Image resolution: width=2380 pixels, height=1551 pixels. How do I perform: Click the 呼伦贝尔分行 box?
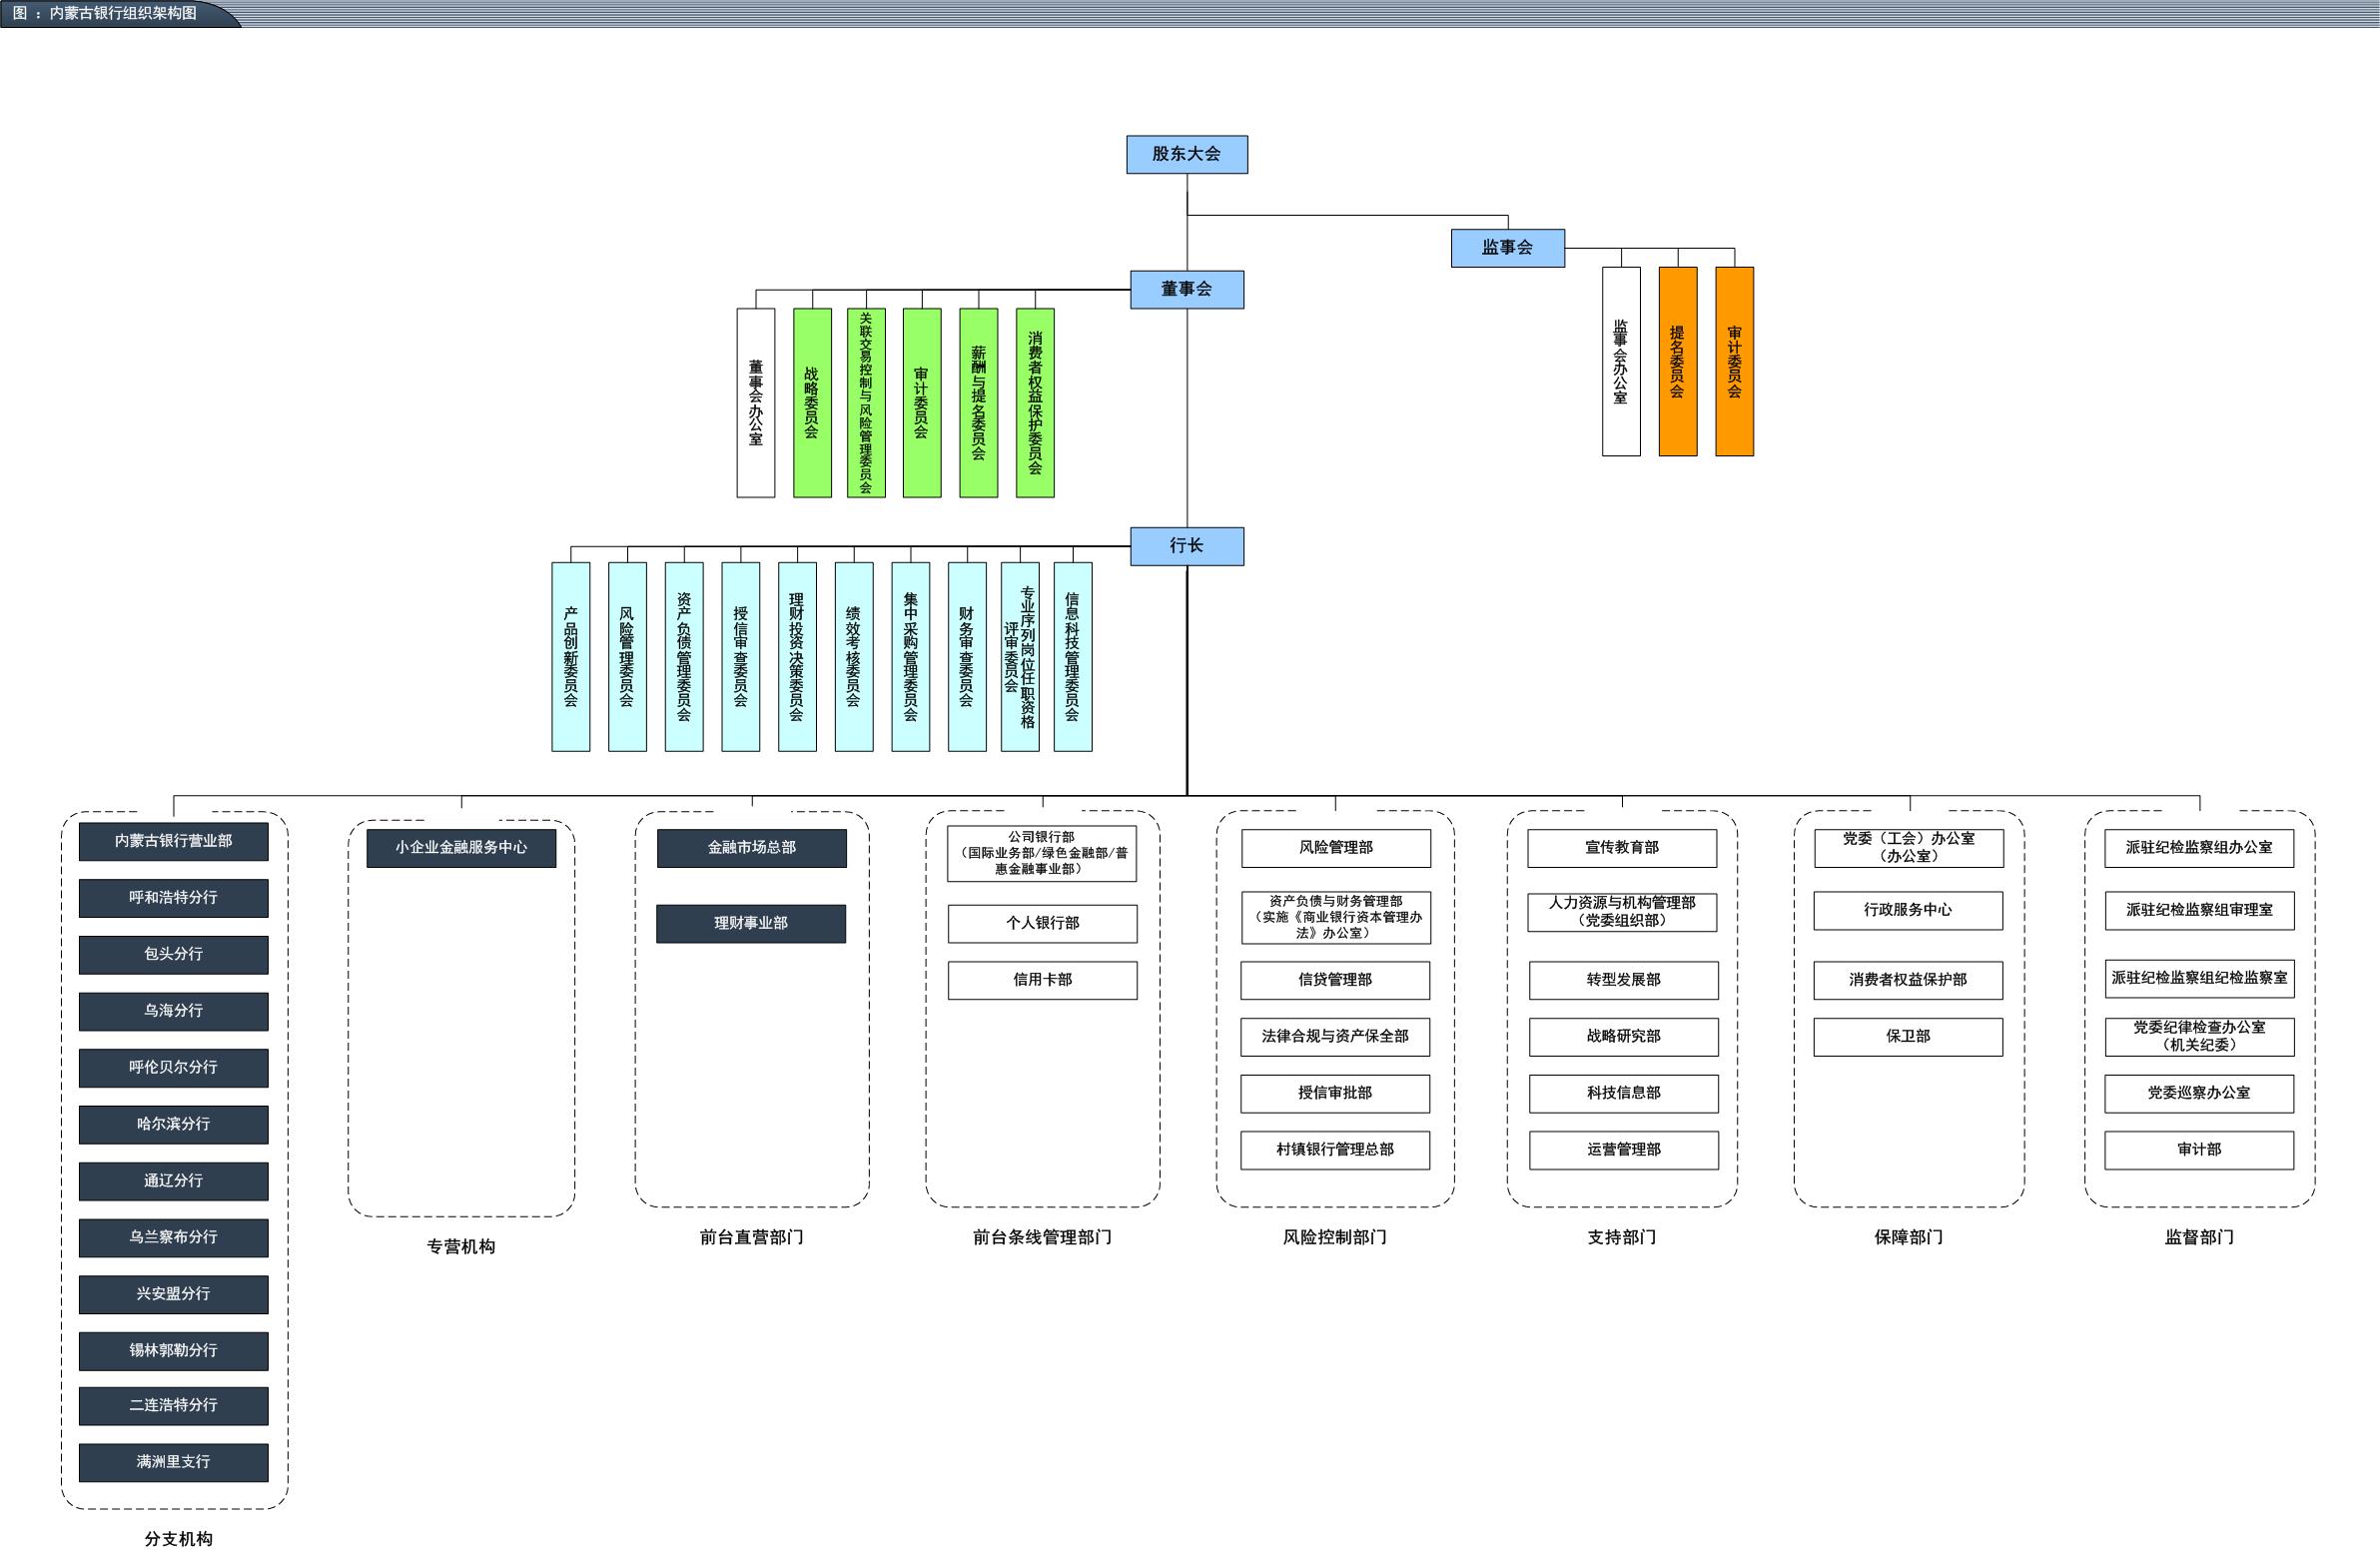[x=174, y=1068]
